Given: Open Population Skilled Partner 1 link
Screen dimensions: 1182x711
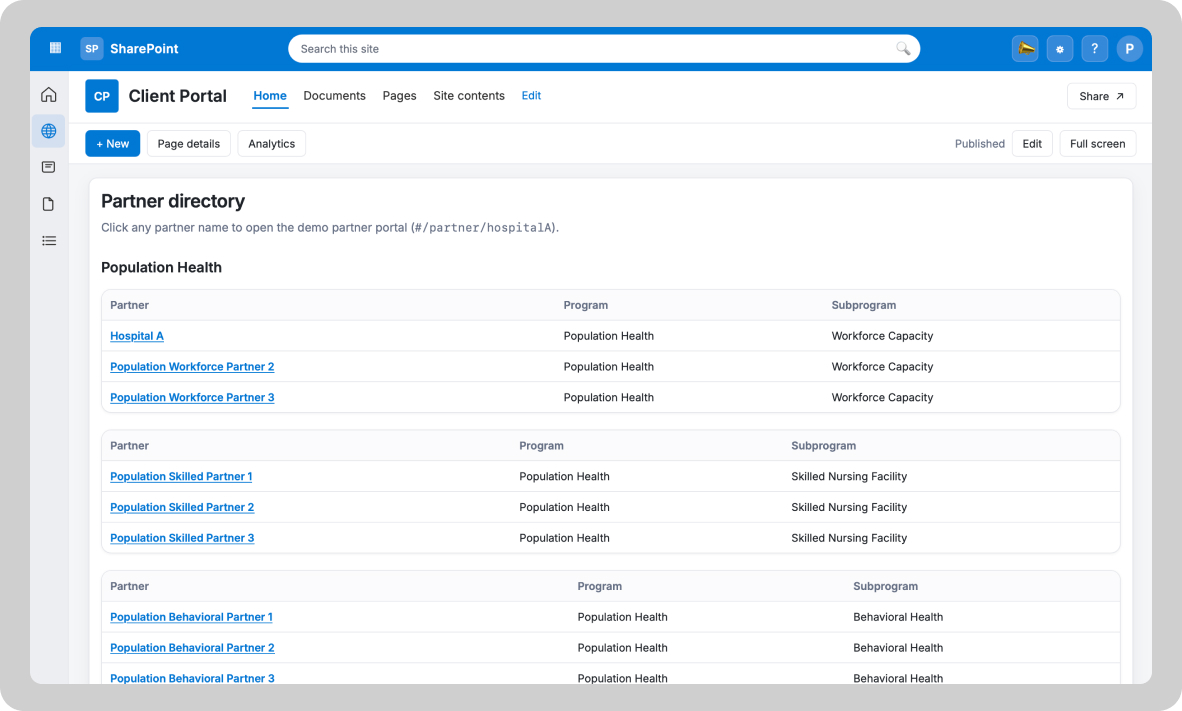Looking at the screenshot, I should (x=181, y=477).
